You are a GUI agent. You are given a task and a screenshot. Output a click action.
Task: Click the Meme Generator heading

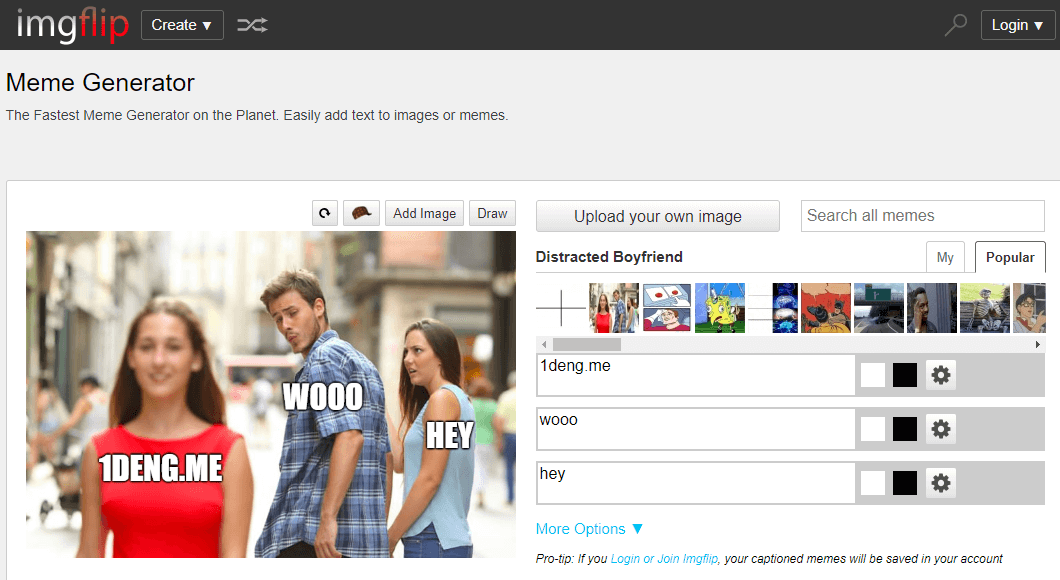pyautogui.click(x=100, y=82)
